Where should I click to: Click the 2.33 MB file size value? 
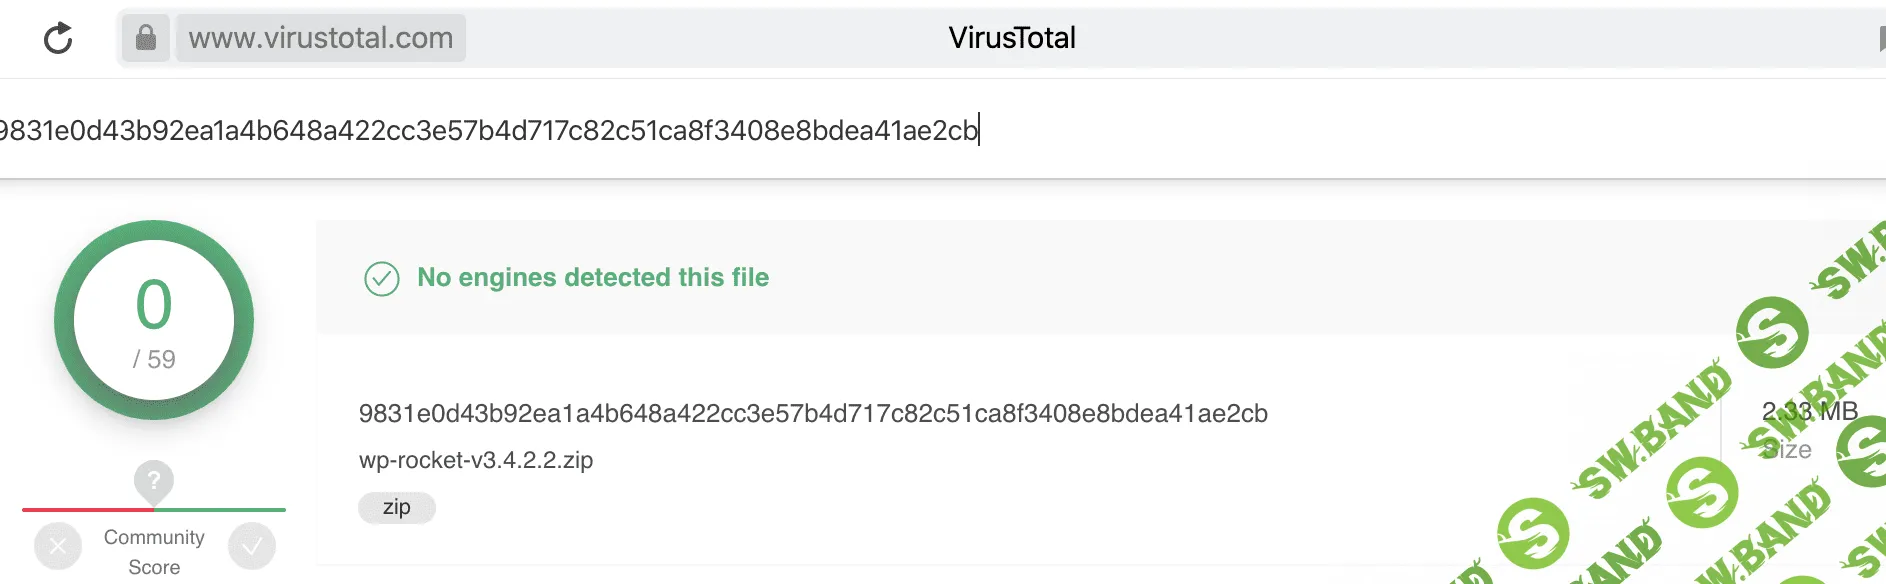point(1809,411)
